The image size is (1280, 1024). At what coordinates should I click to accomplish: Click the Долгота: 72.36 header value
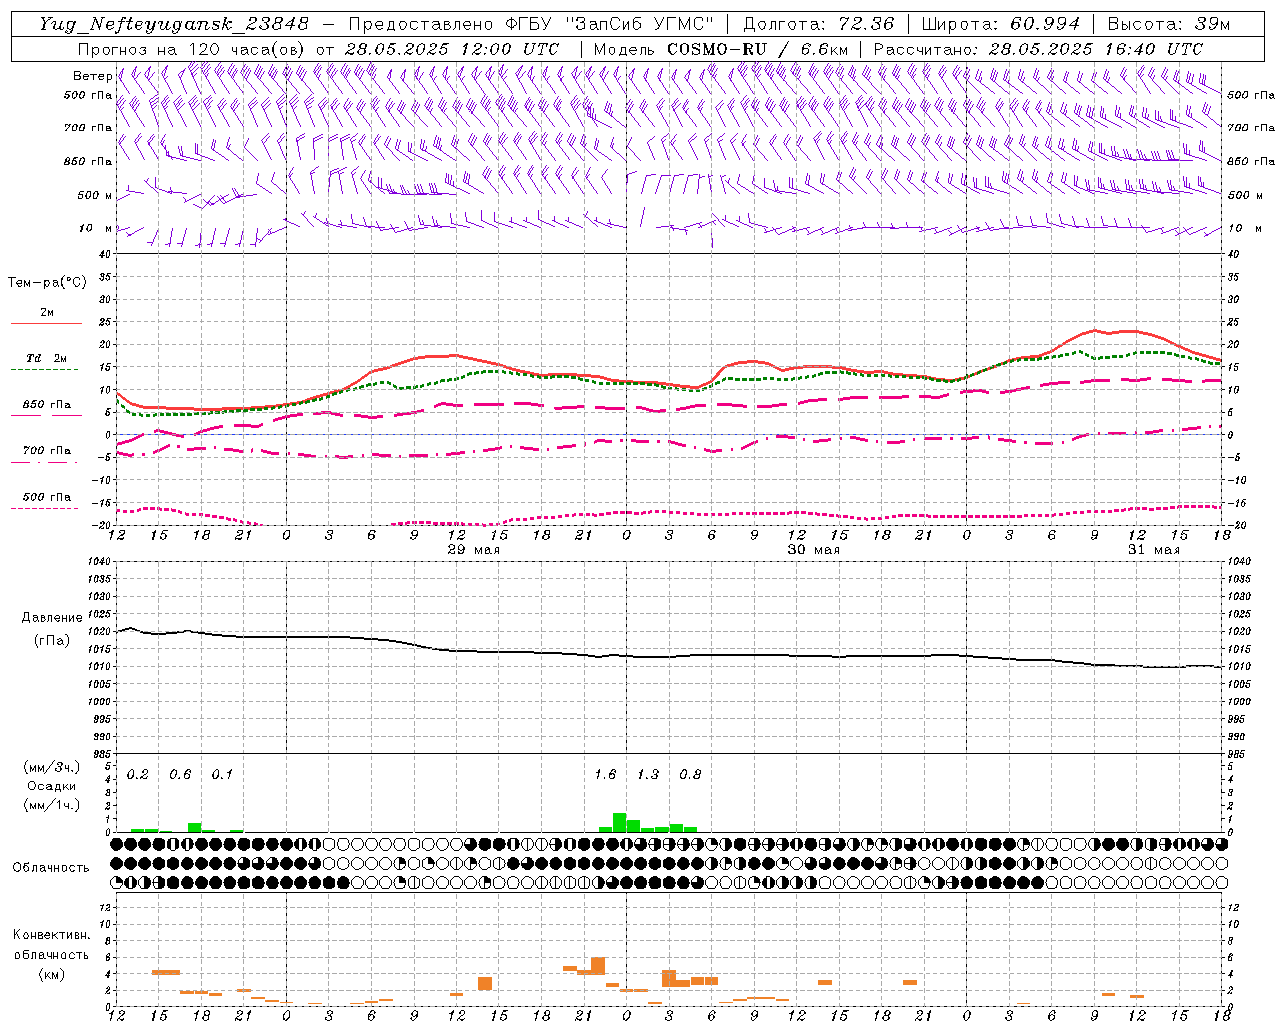pyautogui.click(x=818, y=24)
